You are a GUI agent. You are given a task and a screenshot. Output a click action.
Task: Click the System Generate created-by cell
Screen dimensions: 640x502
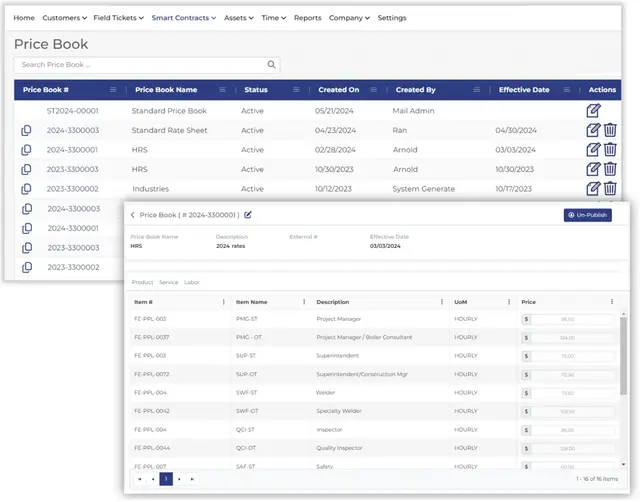click(x=424, y=189)
